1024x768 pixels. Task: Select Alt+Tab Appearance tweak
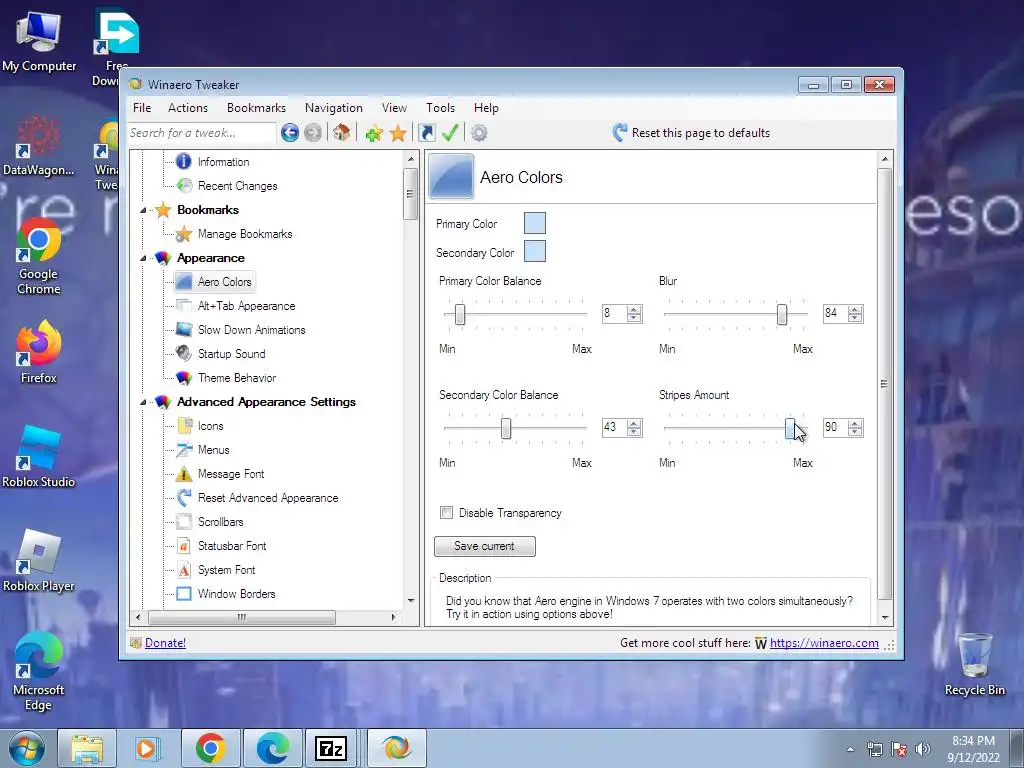[246, 306]
